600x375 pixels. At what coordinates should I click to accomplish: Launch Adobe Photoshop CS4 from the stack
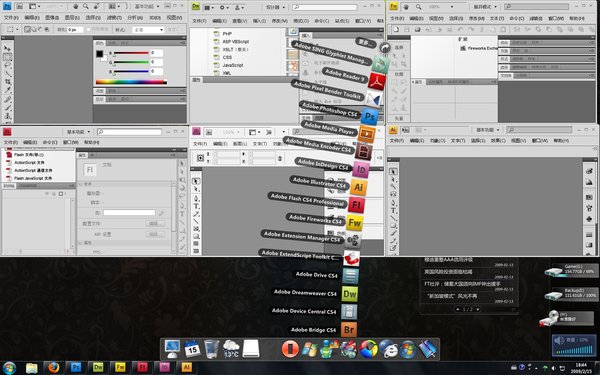click(x=370, y=116)
